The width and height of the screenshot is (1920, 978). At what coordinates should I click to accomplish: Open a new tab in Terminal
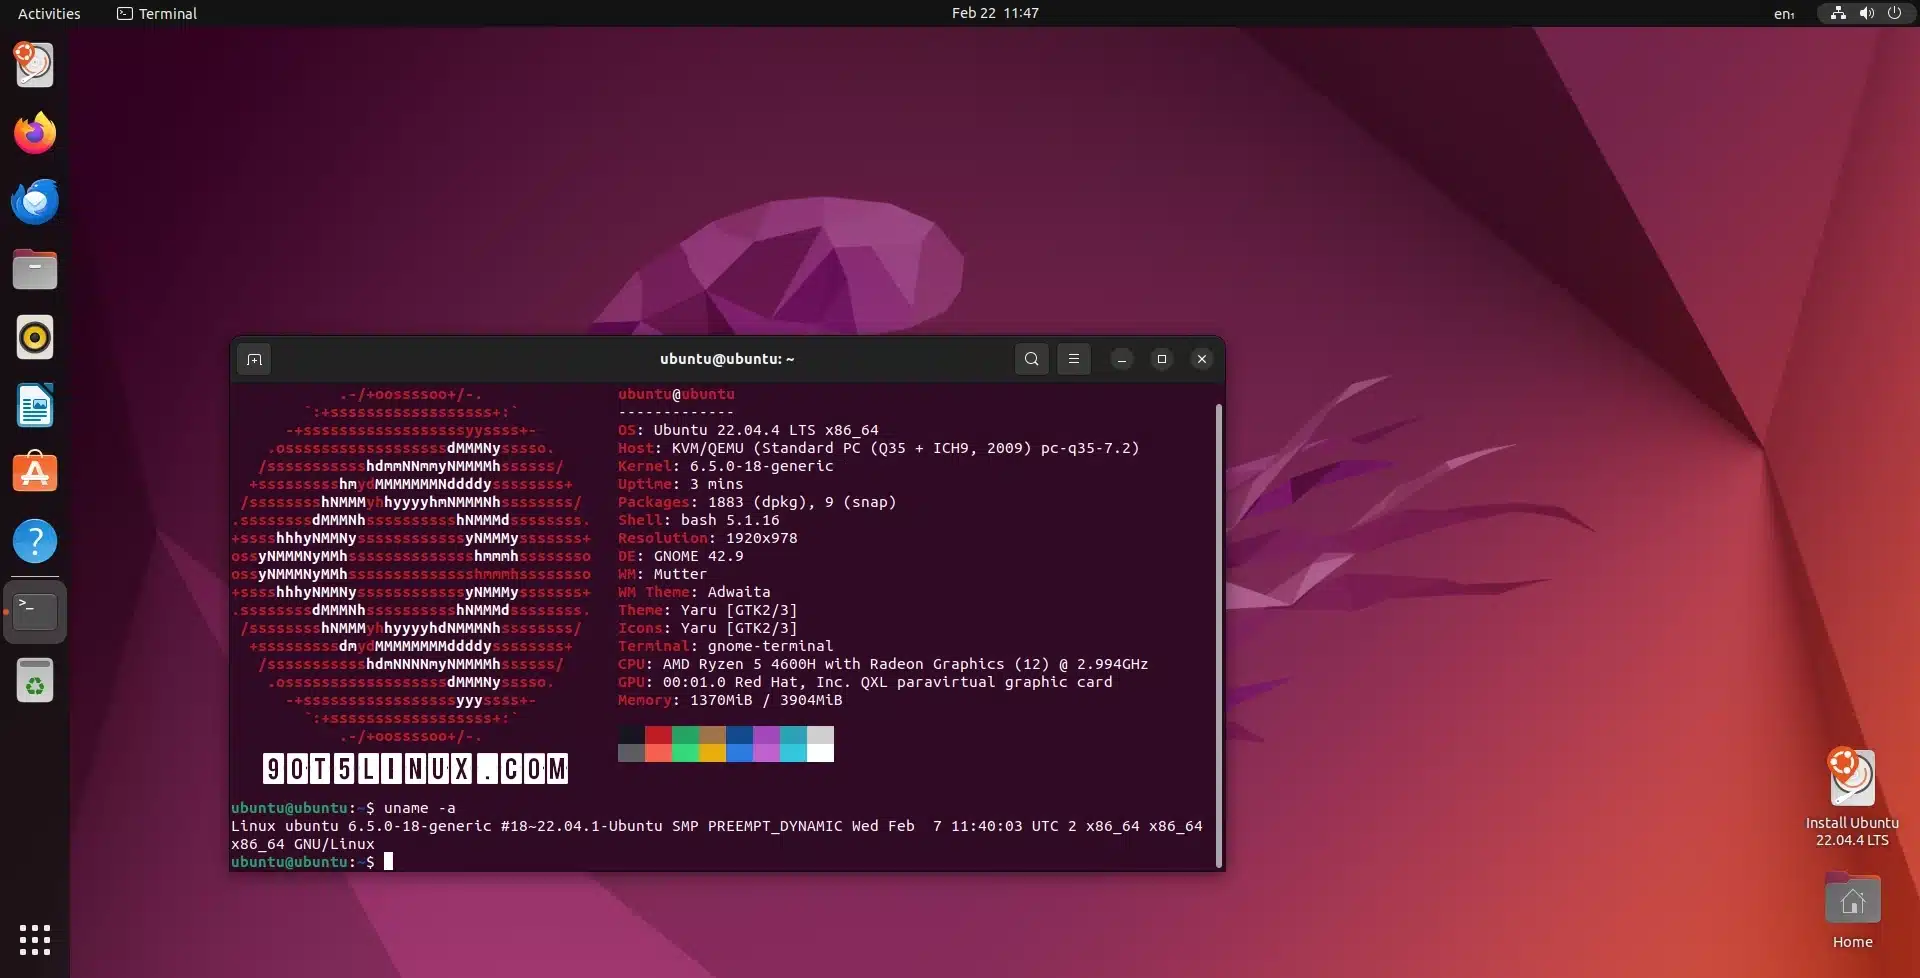pos(254,360)
